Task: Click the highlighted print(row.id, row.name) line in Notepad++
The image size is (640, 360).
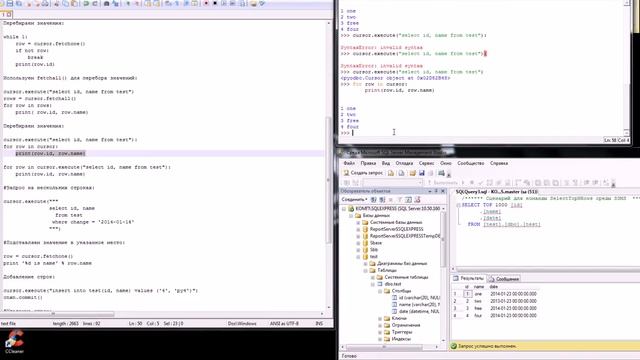Action: point(51,153)
